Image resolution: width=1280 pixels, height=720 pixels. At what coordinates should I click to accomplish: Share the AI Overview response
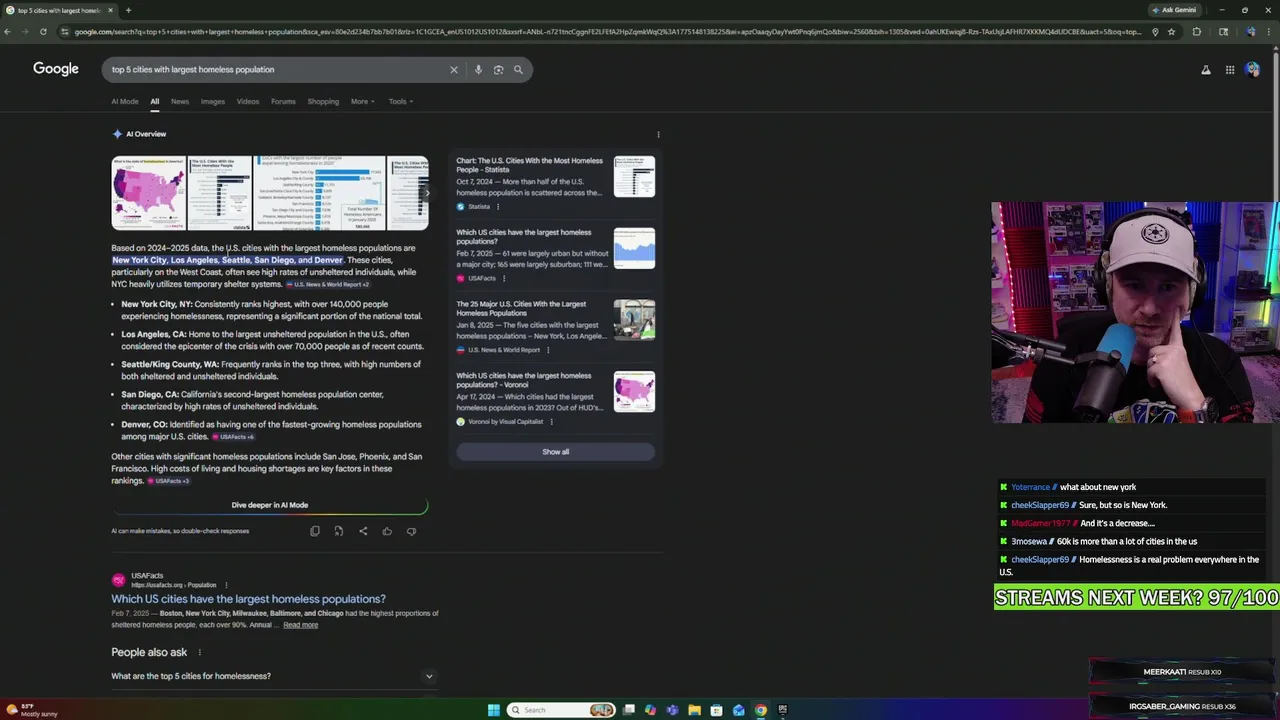tap(363, 531)
